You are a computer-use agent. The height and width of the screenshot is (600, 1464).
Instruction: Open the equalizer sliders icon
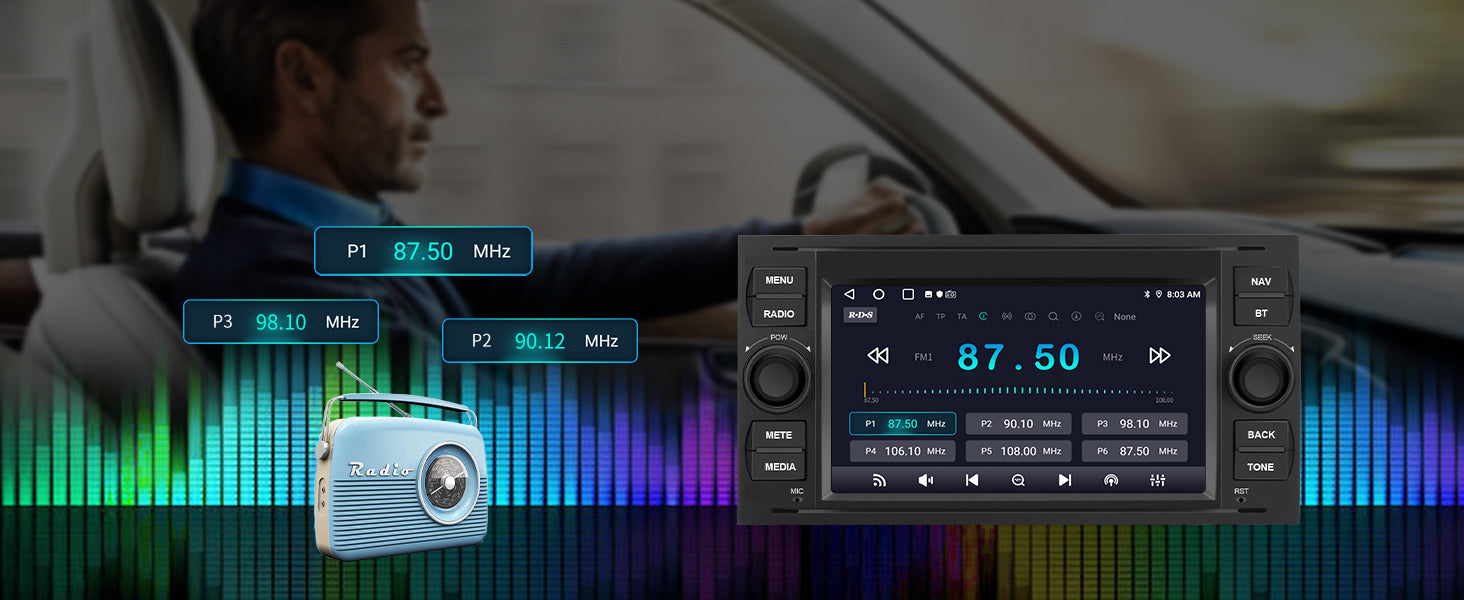pyautogui.click(x=1157, y=480)
